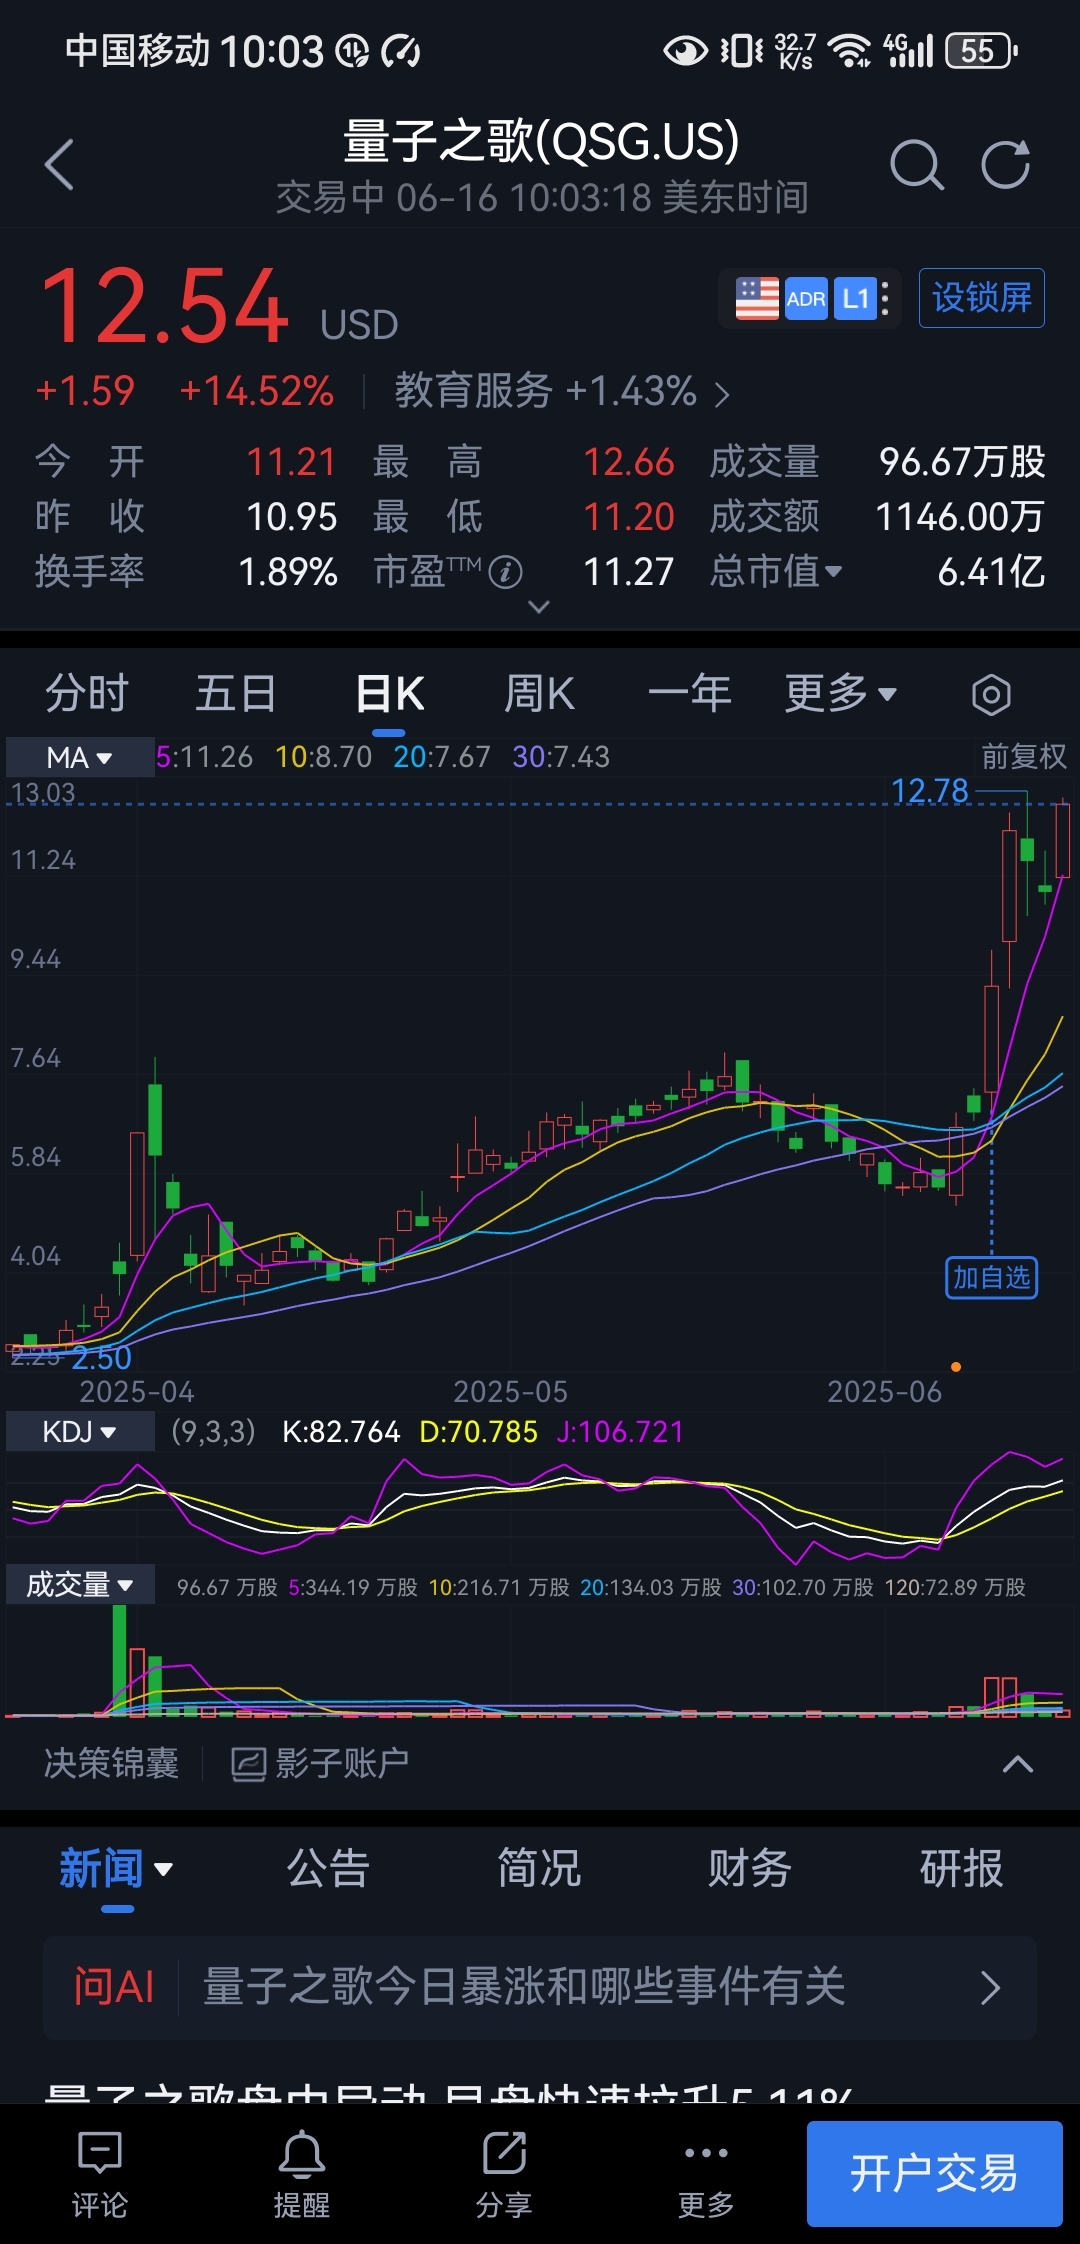Tap the 分享 share icon
This screenshot has width=1080, height=2244.
[504, 2173]
